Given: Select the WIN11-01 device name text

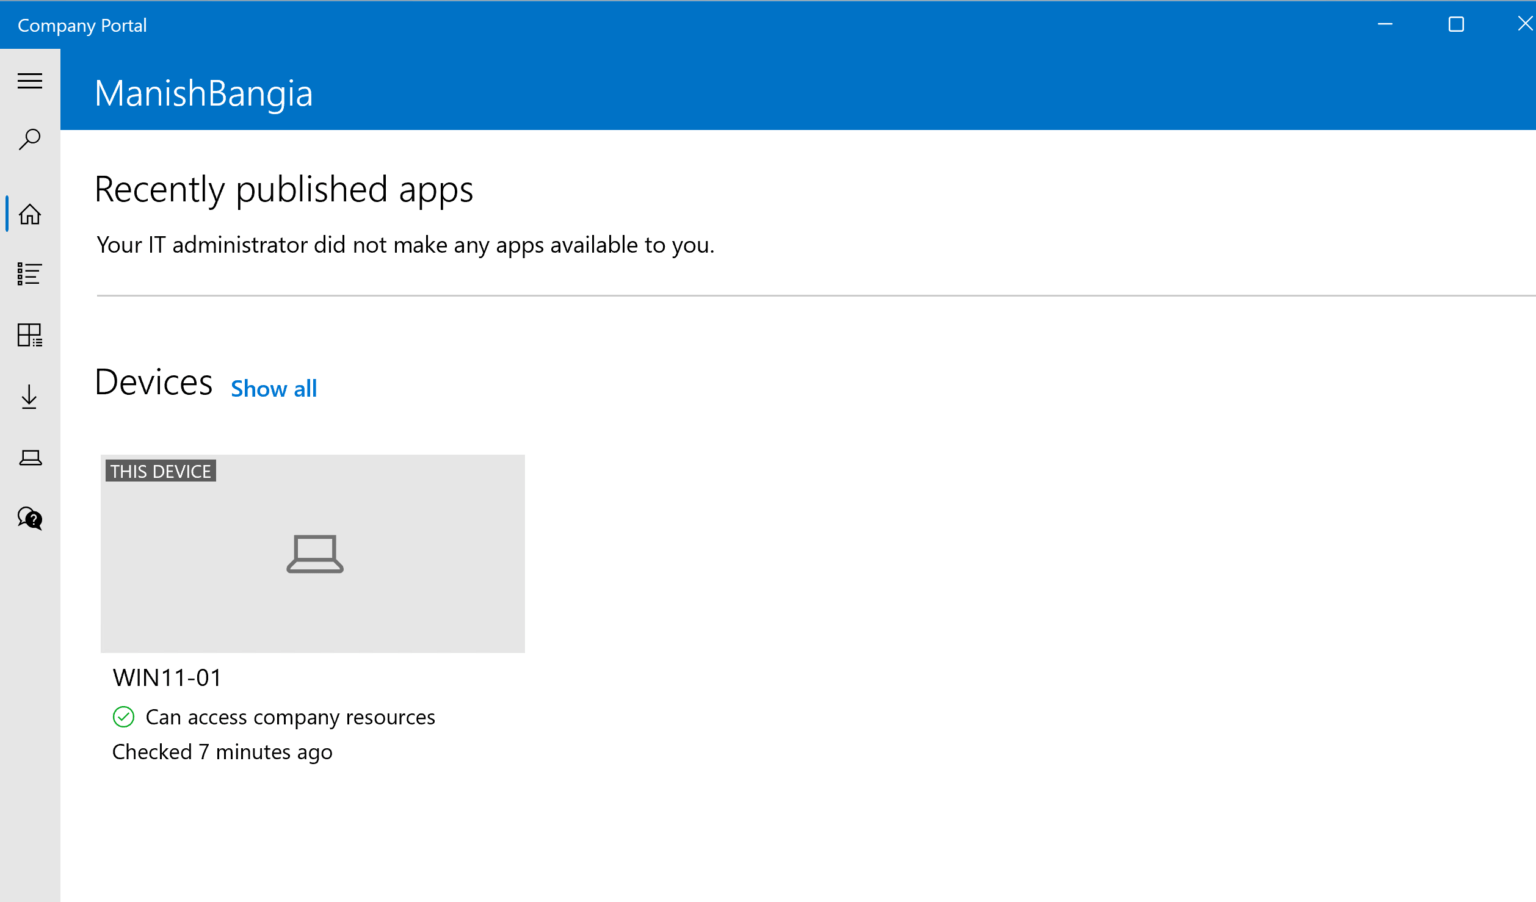Looking at the screenshot, I should [167, 677].
